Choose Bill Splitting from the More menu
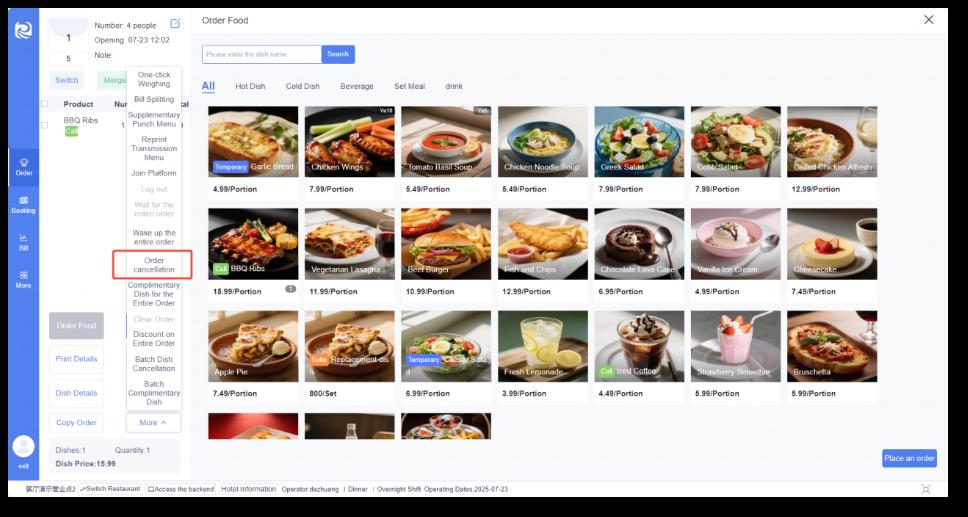 coord(154,99)
